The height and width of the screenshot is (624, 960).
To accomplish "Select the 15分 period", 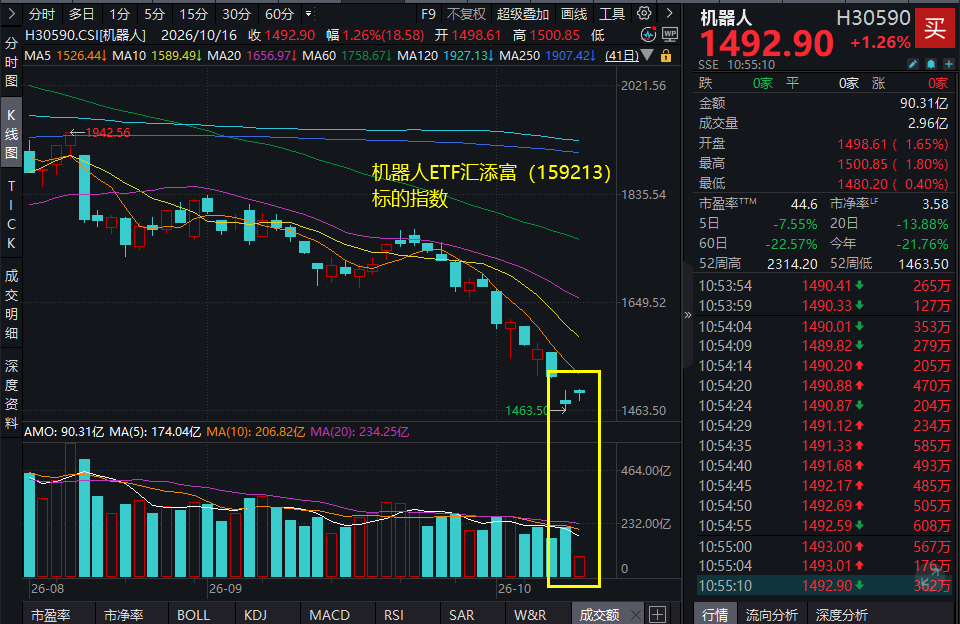I will 193,14.
